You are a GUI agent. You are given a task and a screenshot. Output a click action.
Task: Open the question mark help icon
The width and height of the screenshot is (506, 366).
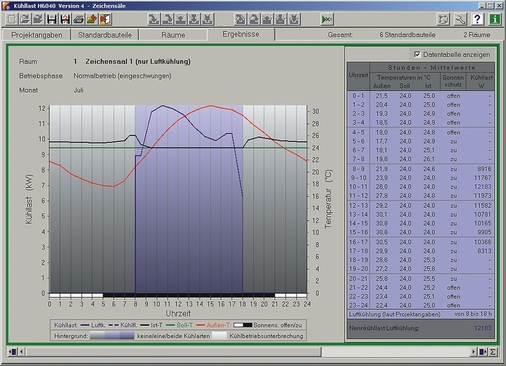477,19
